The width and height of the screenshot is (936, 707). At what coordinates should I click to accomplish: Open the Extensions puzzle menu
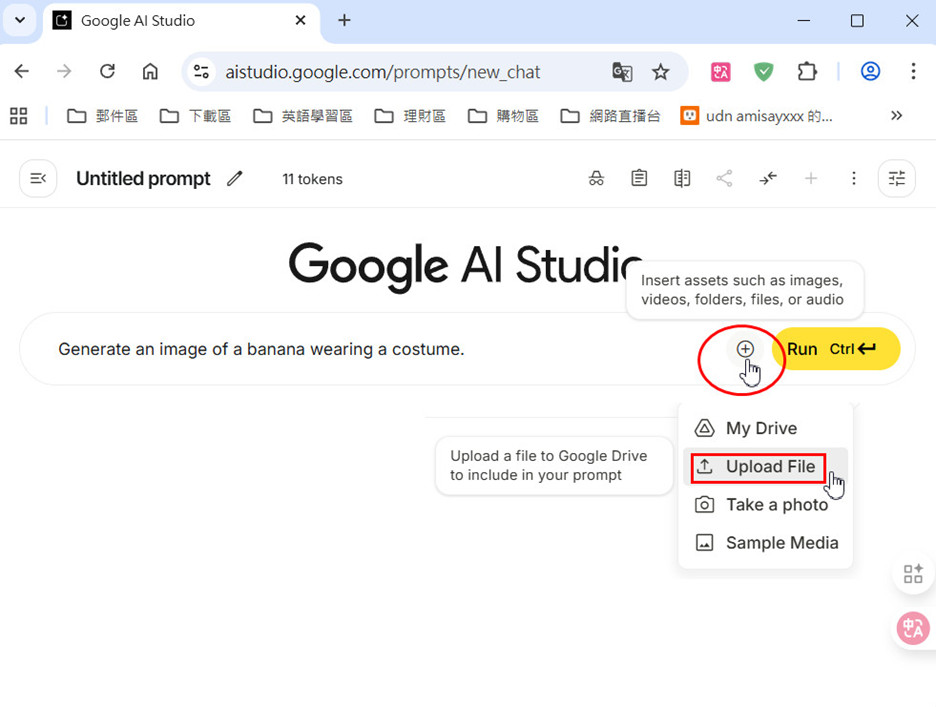[x=807, y=72]
